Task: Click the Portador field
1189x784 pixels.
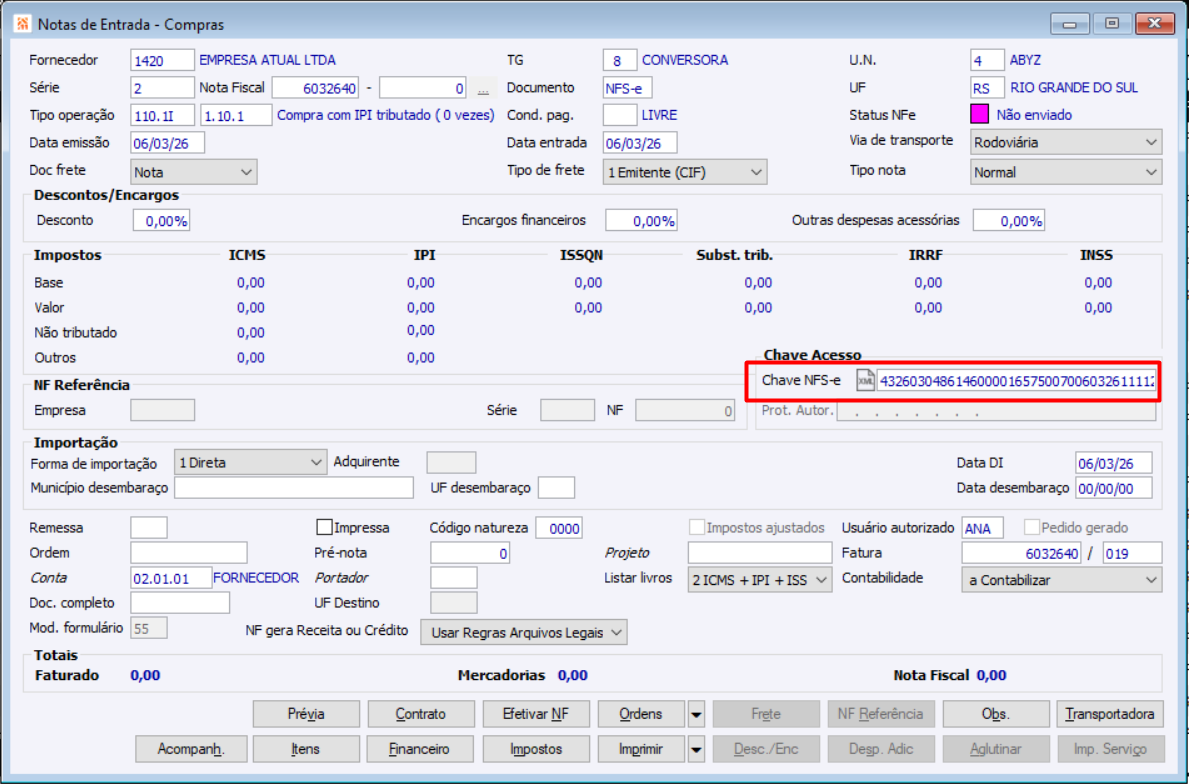Action: point(453,578)
